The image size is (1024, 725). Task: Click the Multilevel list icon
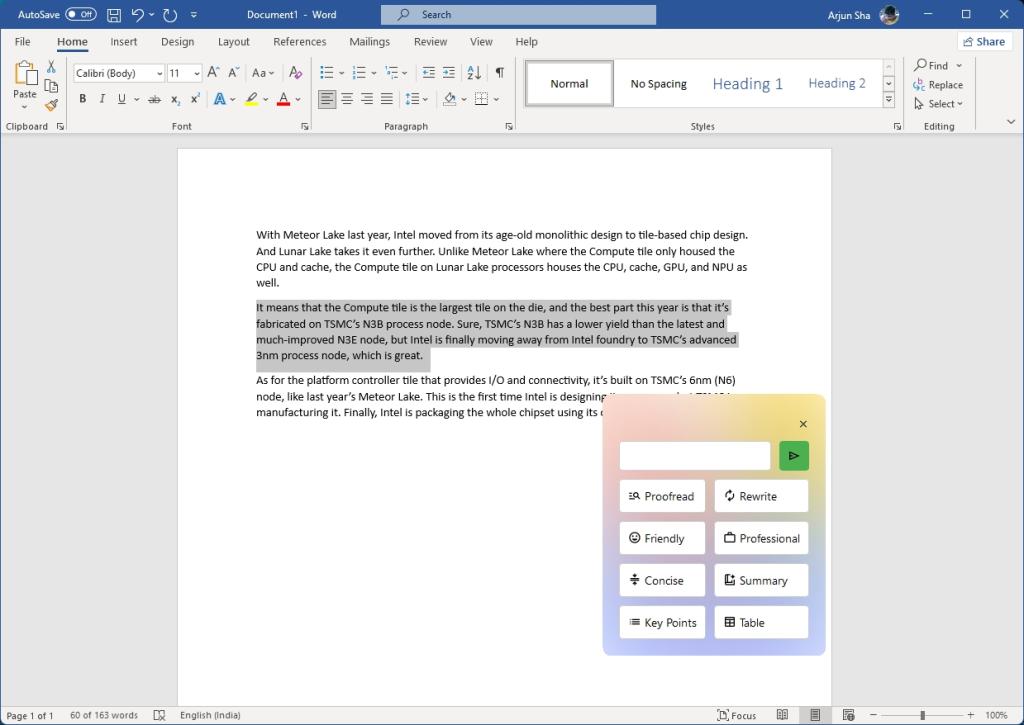click(392, 72)
